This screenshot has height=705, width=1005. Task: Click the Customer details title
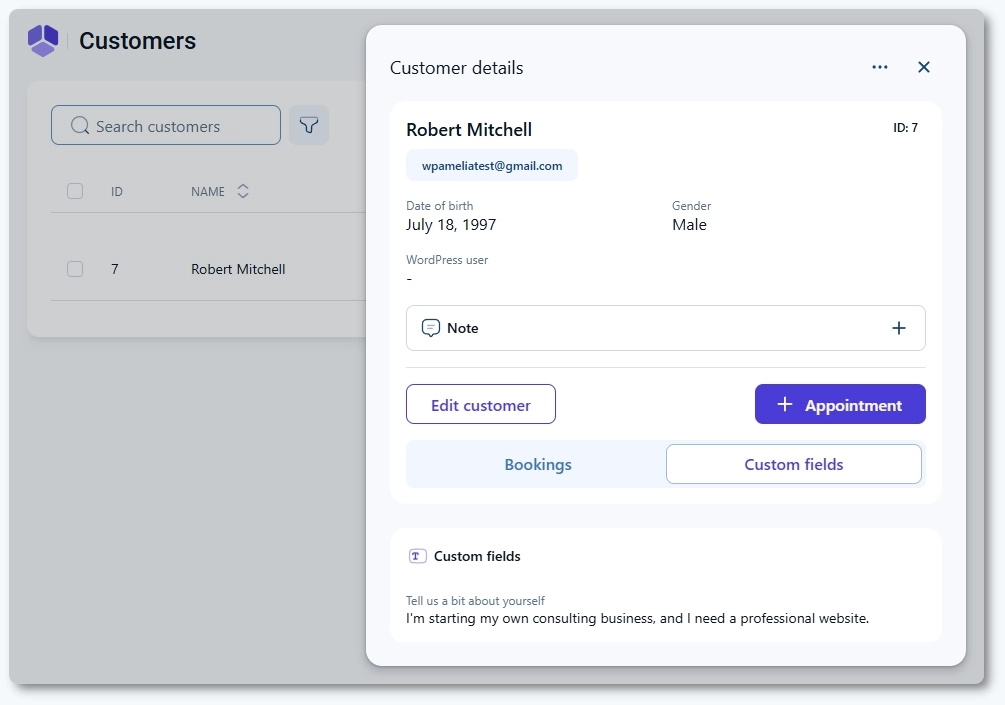click(456, 68)
